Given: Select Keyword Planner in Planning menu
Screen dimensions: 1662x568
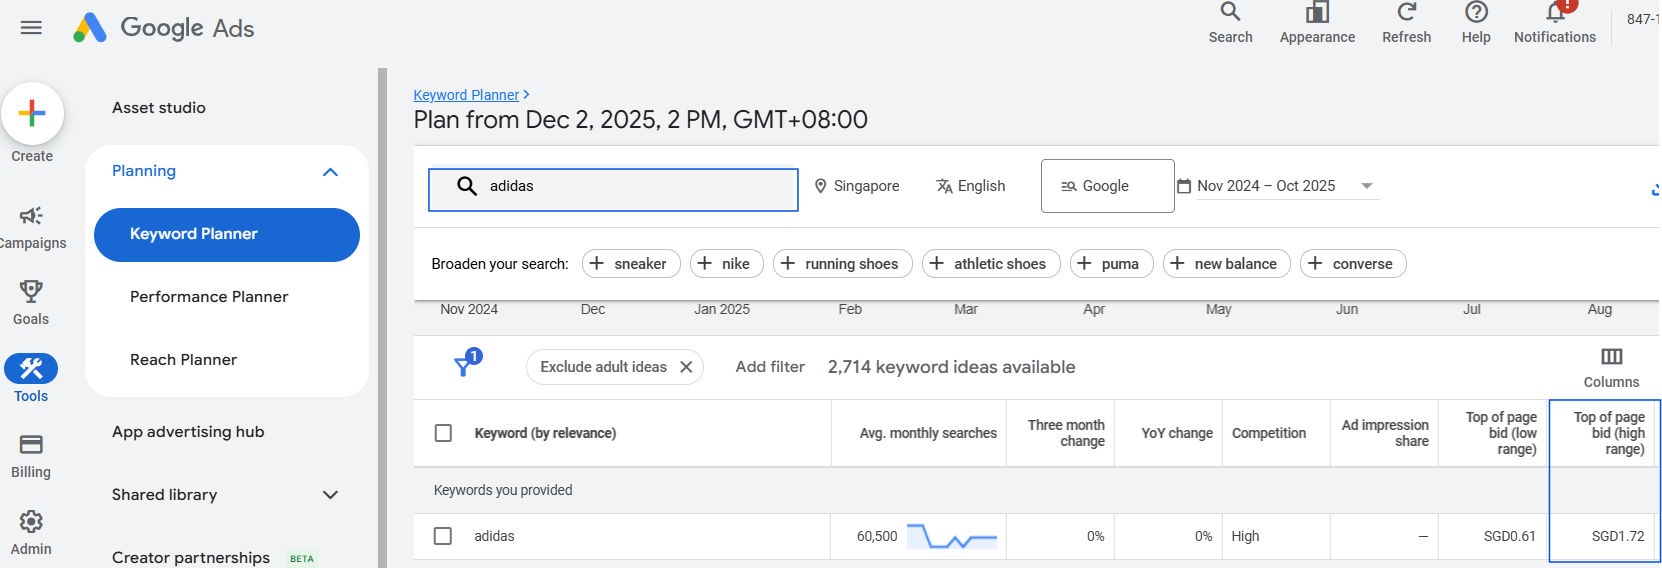Looking at the screenshot, I should click(x=227, y=235).
